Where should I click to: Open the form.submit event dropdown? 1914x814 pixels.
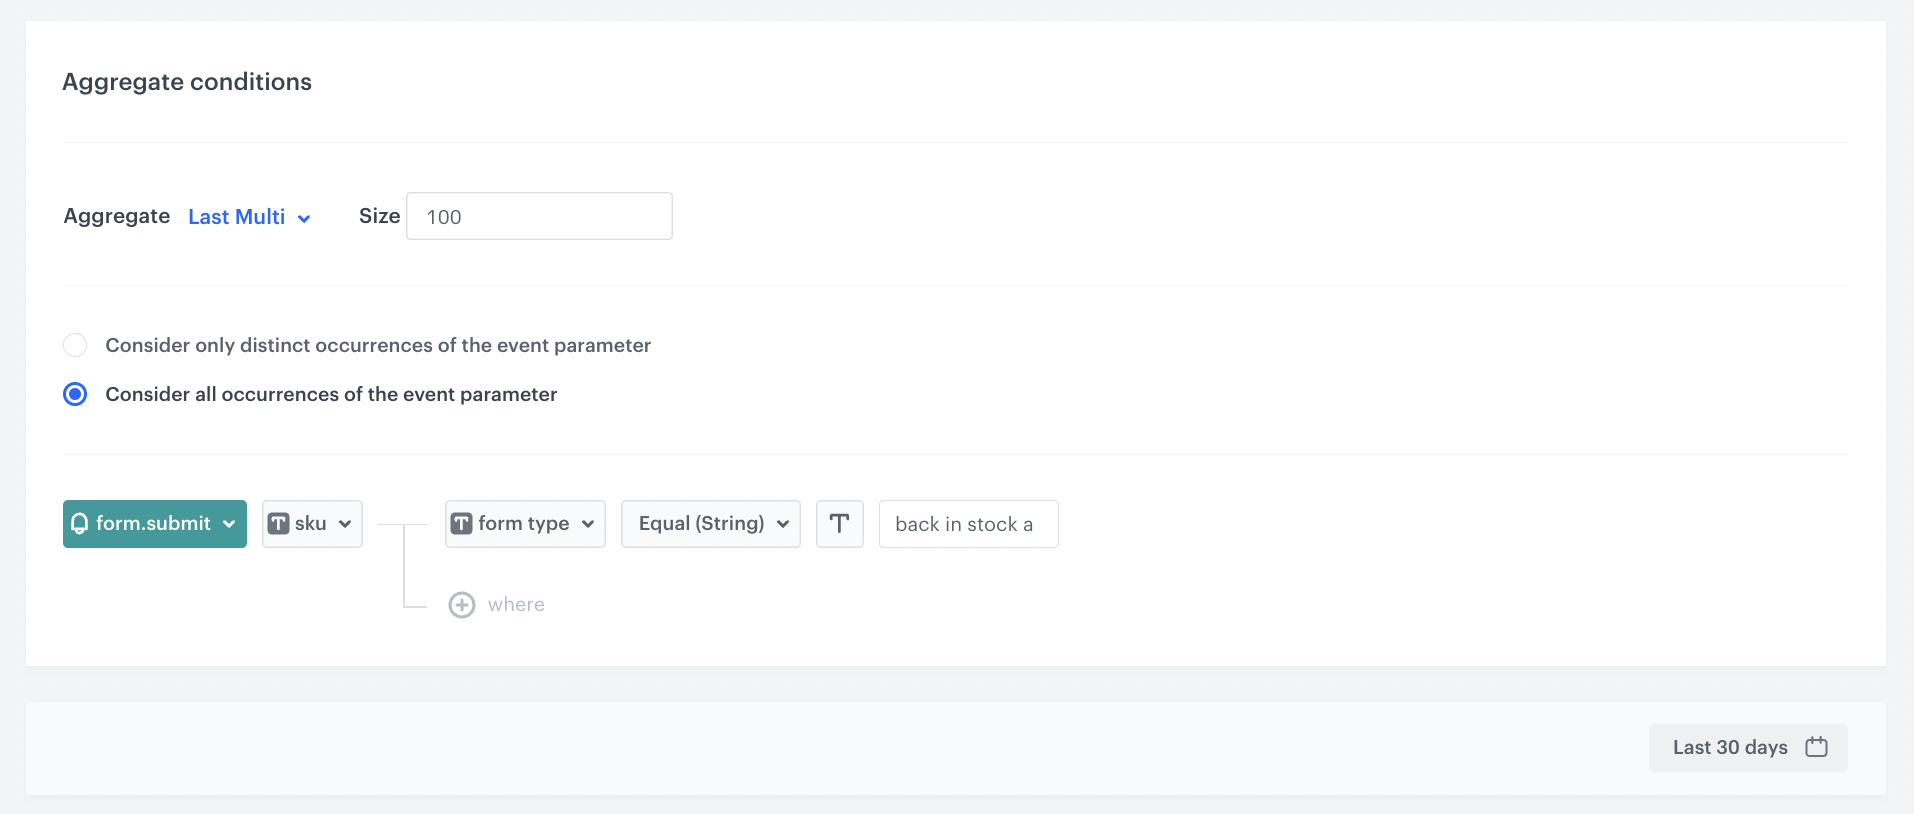coord(155,524)
